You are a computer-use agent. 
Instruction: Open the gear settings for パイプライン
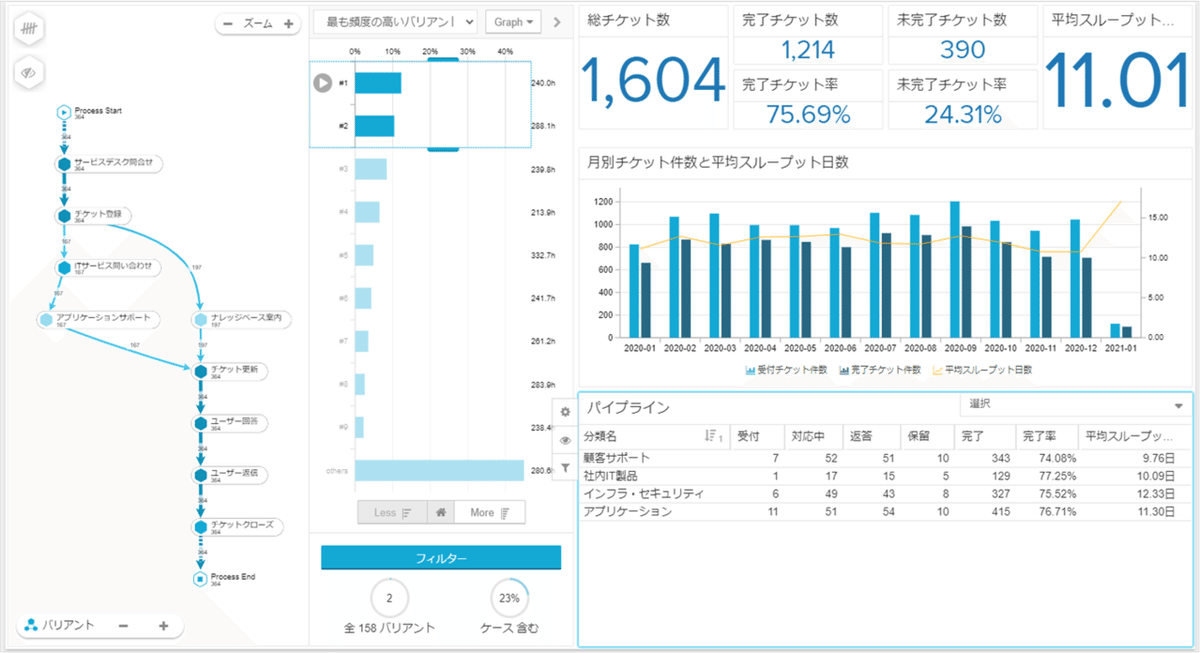pyautogui.click(x=565, y=411)
